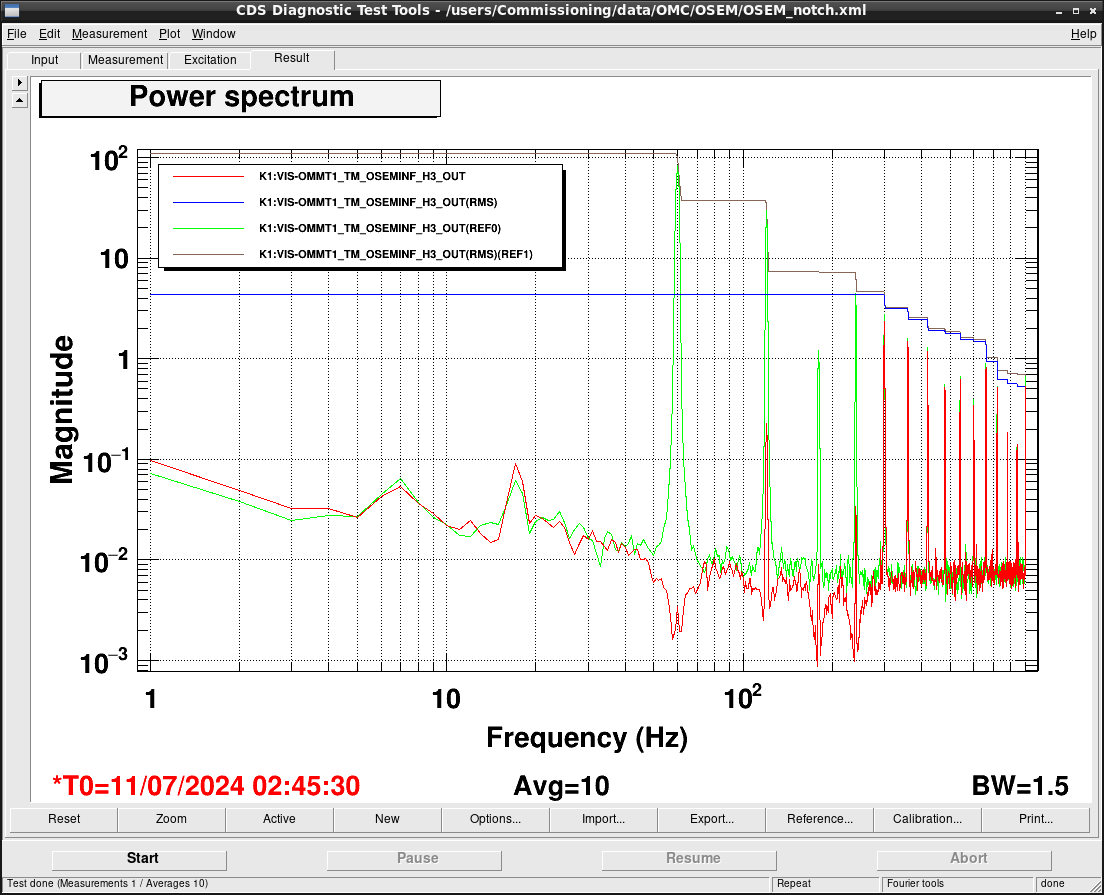Click the right-arrow expand icon beside plot
Screen dimensions: 1104x895
point(20,82)
